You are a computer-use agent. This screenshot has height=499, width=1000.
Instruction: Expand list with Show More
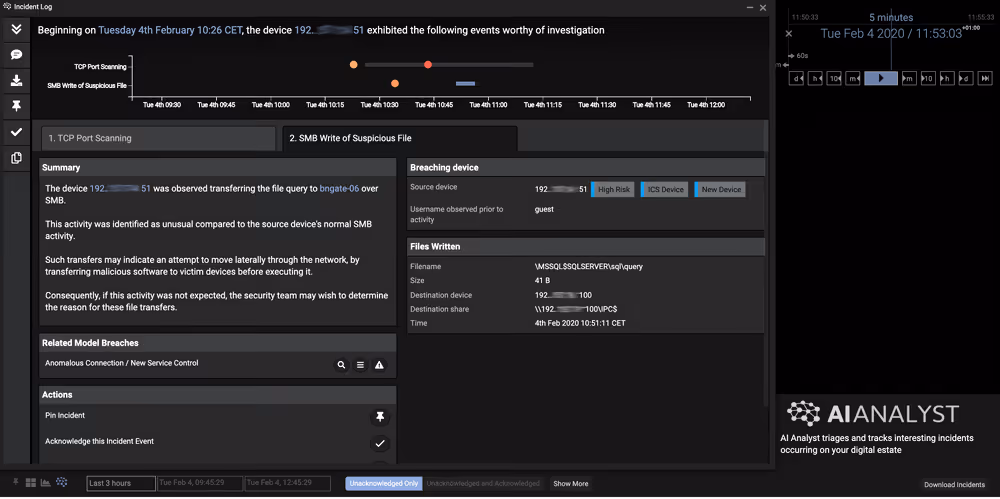[571, 484]
